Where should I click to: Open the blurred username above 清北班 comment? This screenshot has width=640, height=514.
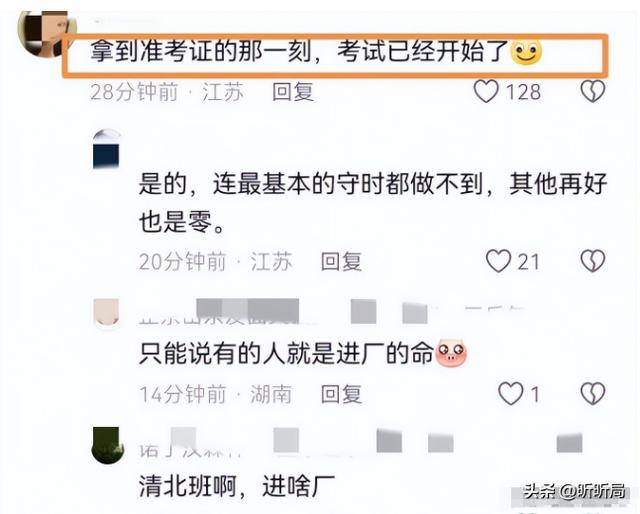[360, 443]
